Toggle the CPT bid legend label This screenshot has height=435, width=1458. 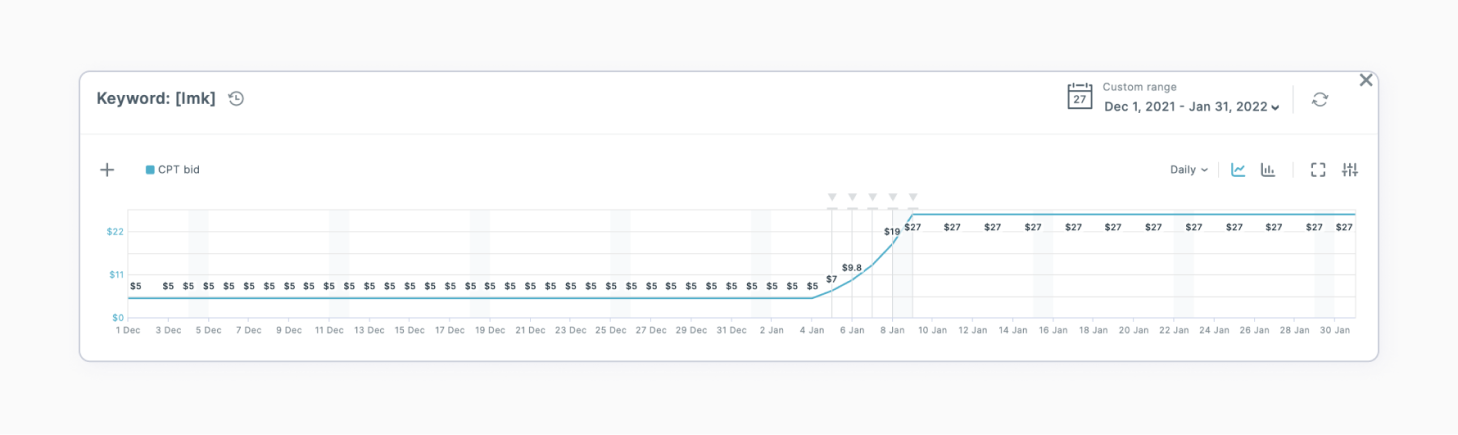point(179,170)
